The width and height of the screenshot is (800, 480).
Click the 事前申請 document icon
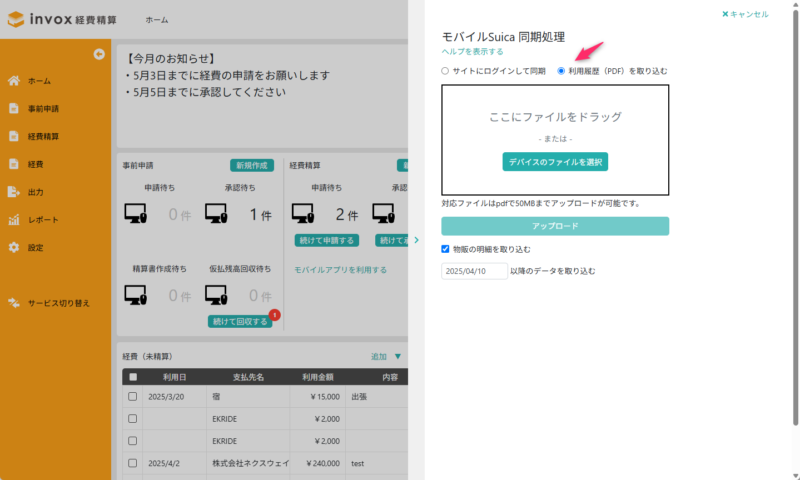pyautogui.click(x=14, y=108)
